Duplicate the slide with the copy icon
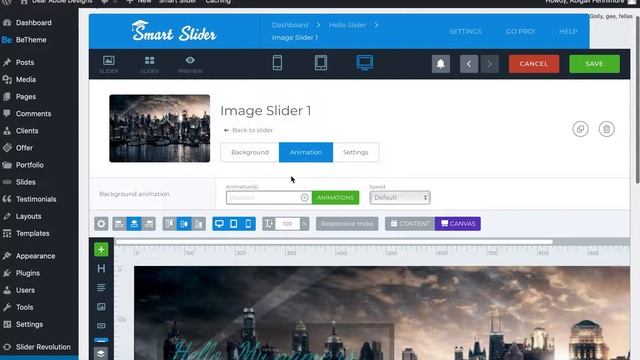The height and width of the screenshot is (360, 640). 580,129
